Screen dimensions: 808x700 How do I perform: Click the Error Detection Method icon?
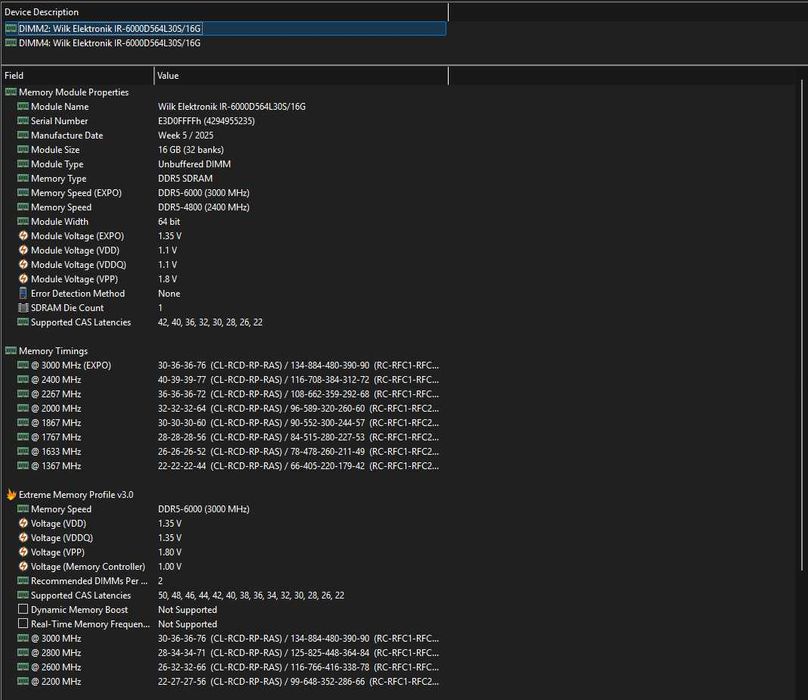[x=23, y=293]
